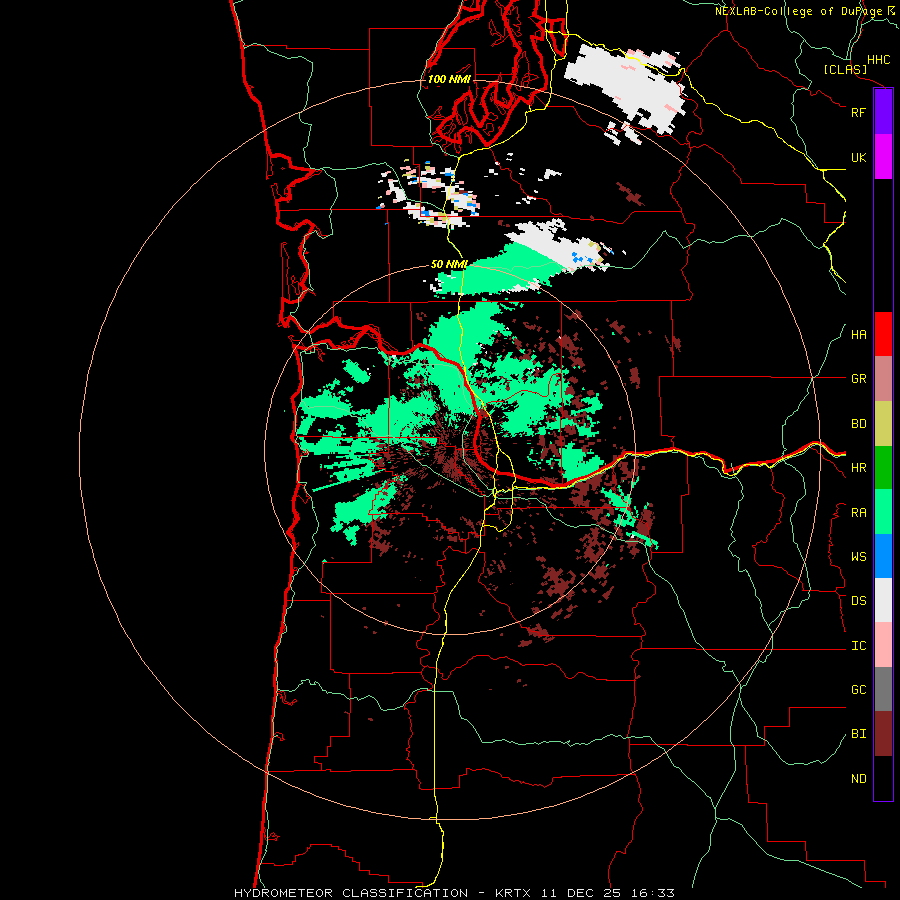The image size is (900, 900).
Task: Click the HR legend label
Action: pyautogui.click(x=858, y=468)
